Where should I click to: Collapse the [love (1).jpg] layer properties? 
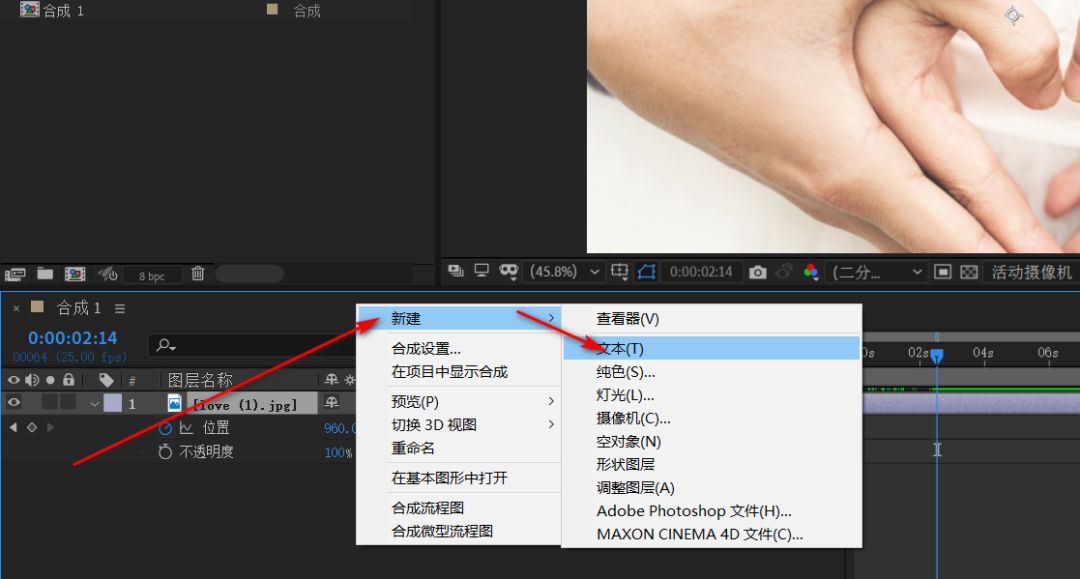click(95, 403)
